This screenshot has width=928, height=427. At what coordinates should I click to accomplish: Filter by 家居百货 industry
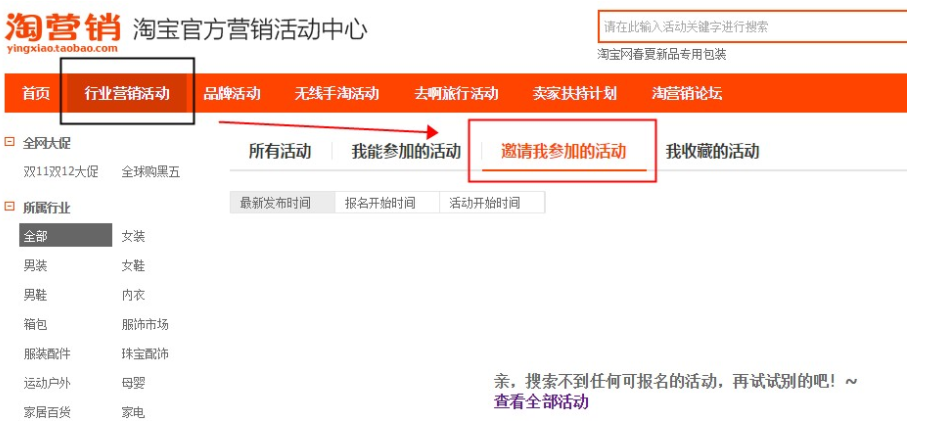(x=47, y=412)
